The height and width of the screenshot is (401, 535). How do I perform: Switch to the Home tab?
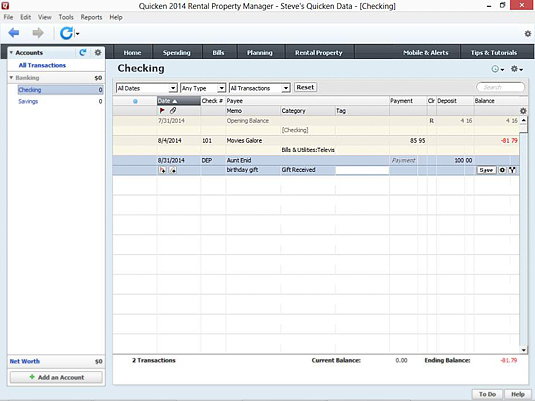pyautogui.click(x=132, y=53)
